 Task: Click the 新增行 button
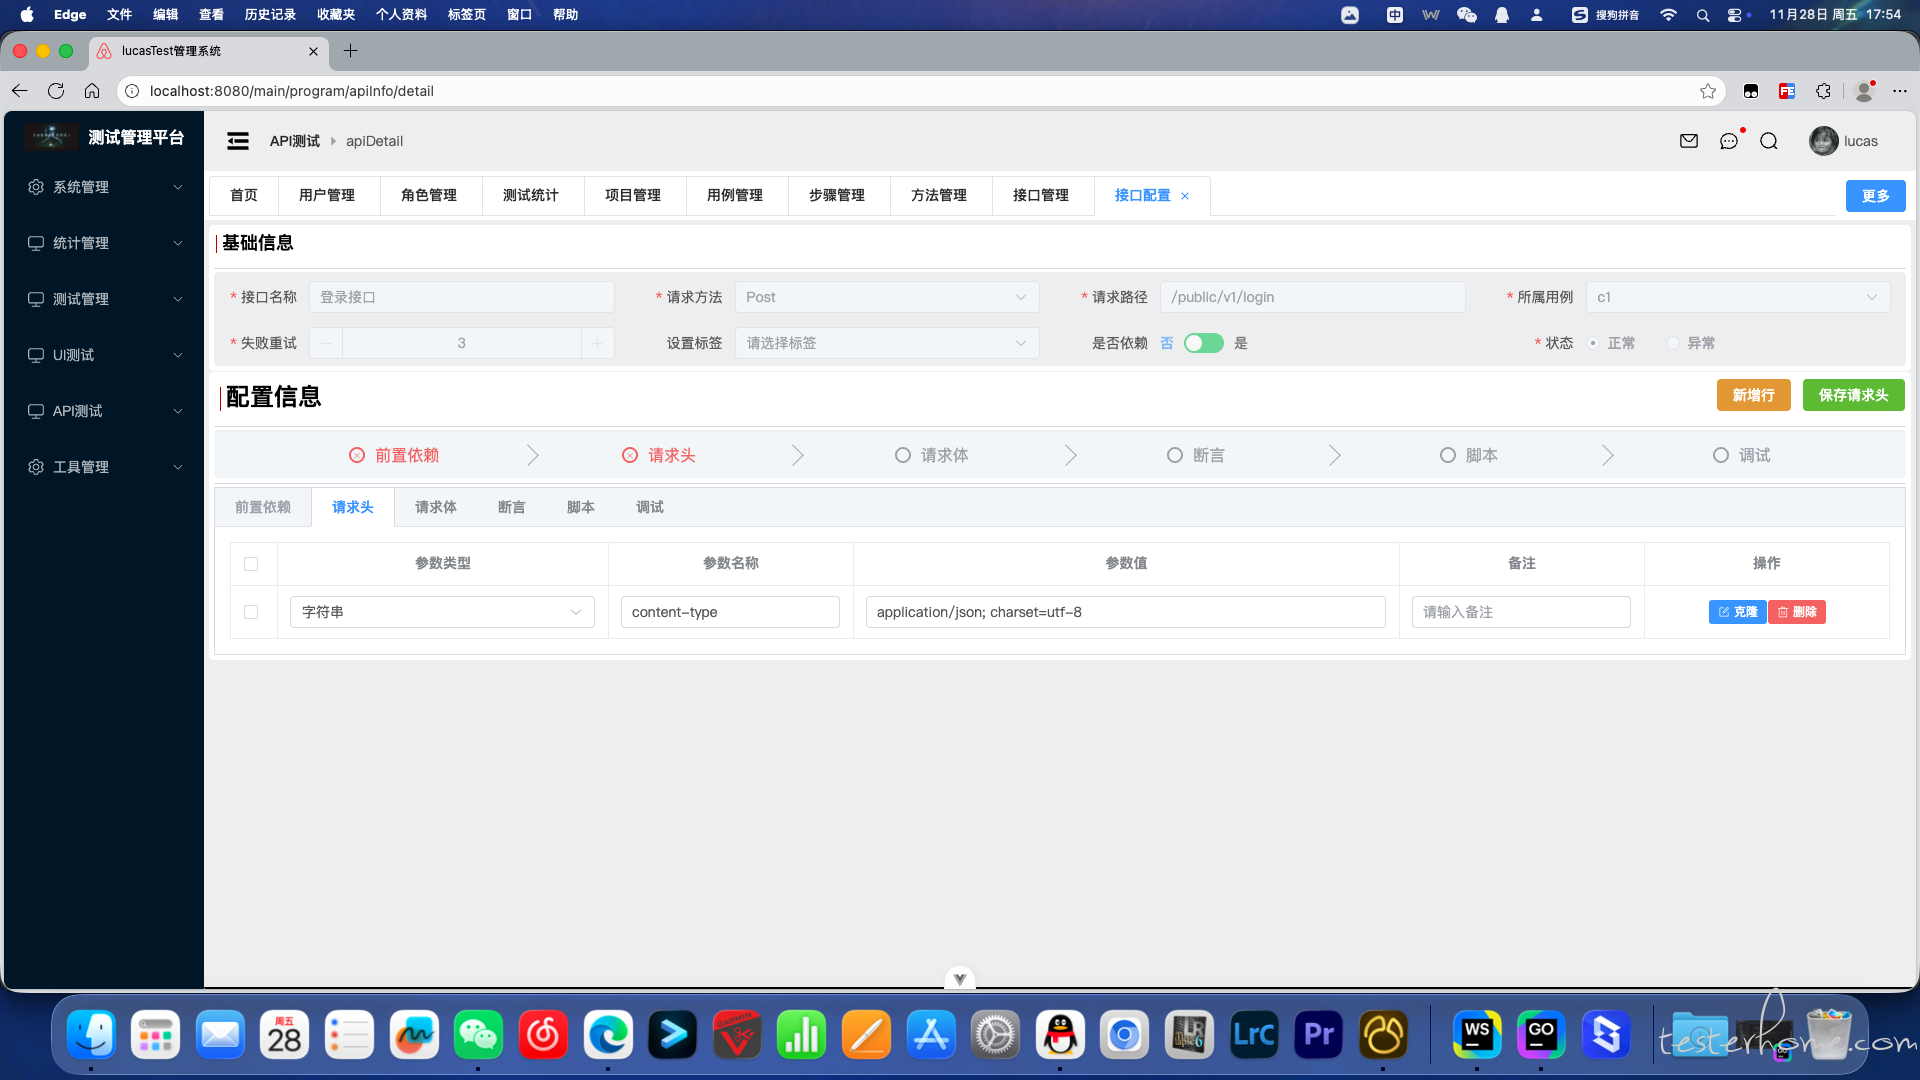pyautogui.click(x=1753, y=395)
